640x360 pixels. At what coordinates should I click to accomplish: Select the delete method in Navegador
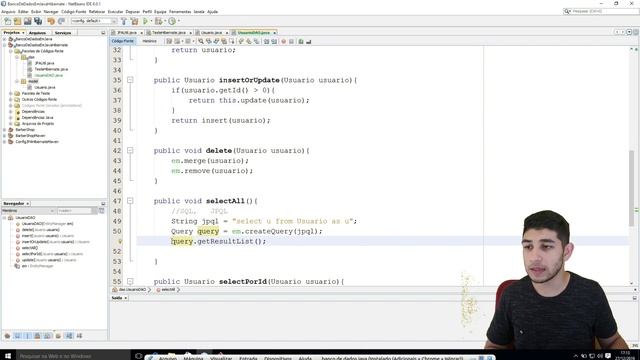(40, 230)
